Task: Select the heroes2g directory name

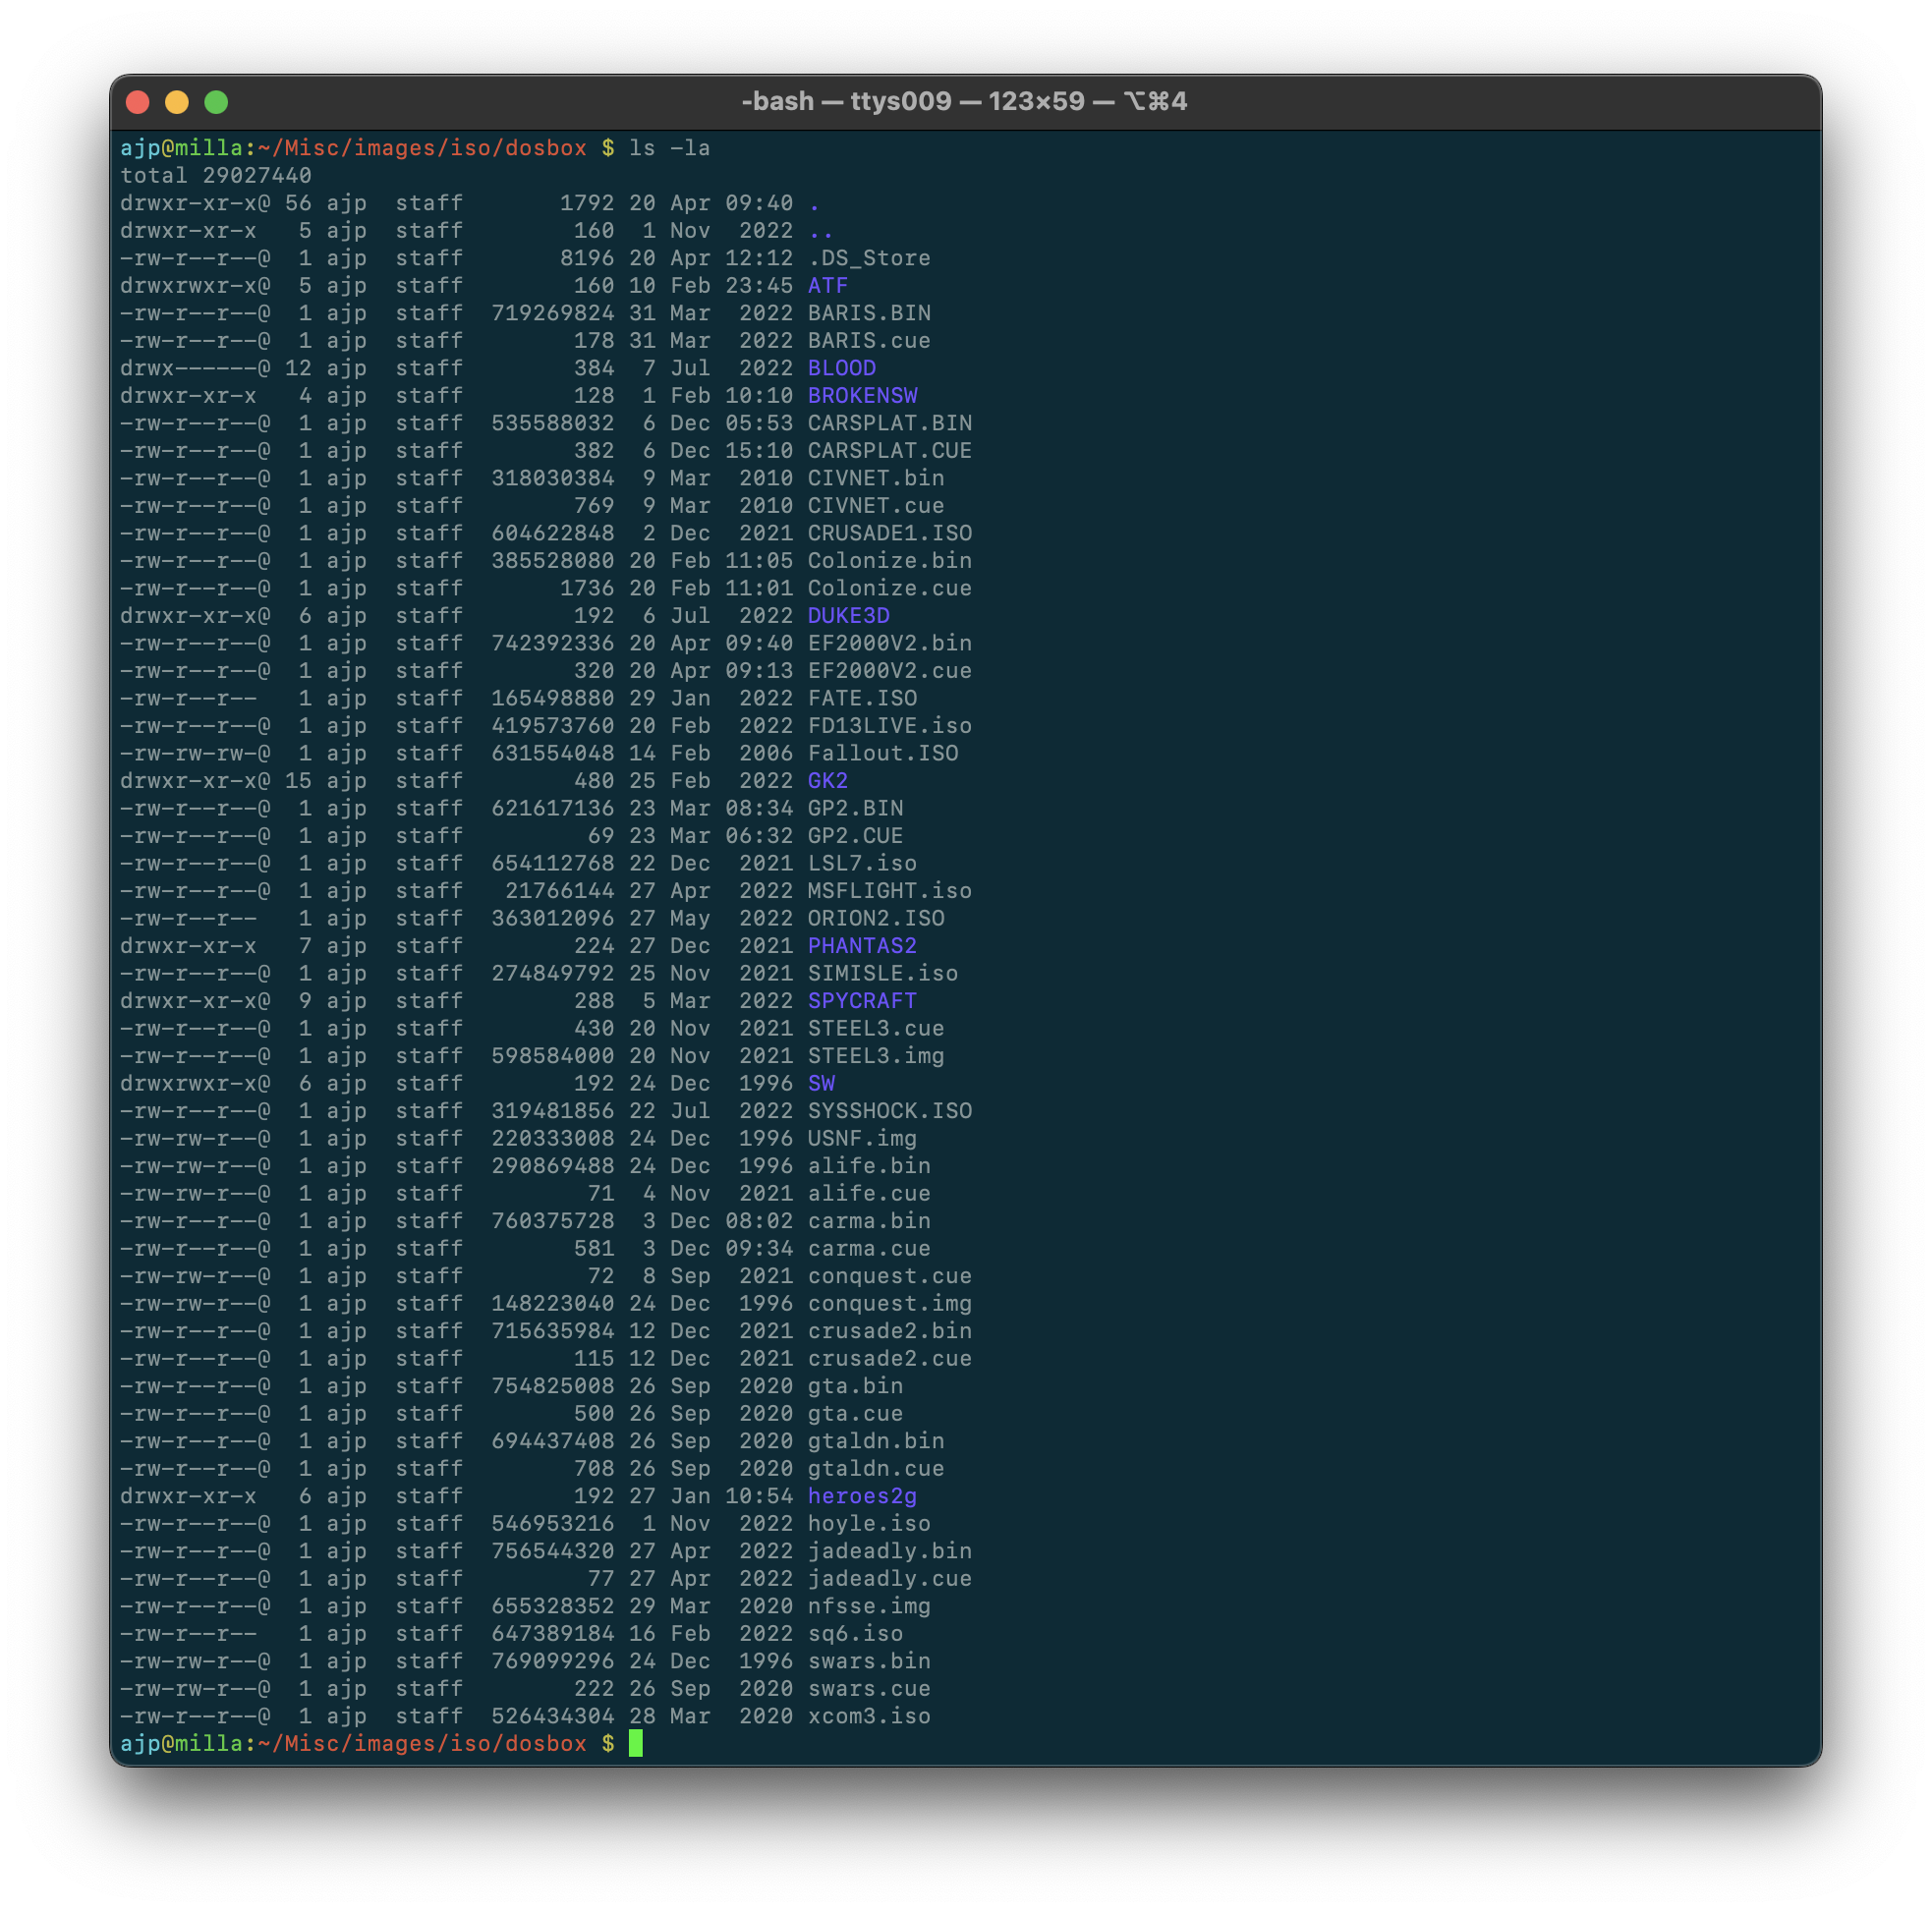Action: (x=861, y=1496)
